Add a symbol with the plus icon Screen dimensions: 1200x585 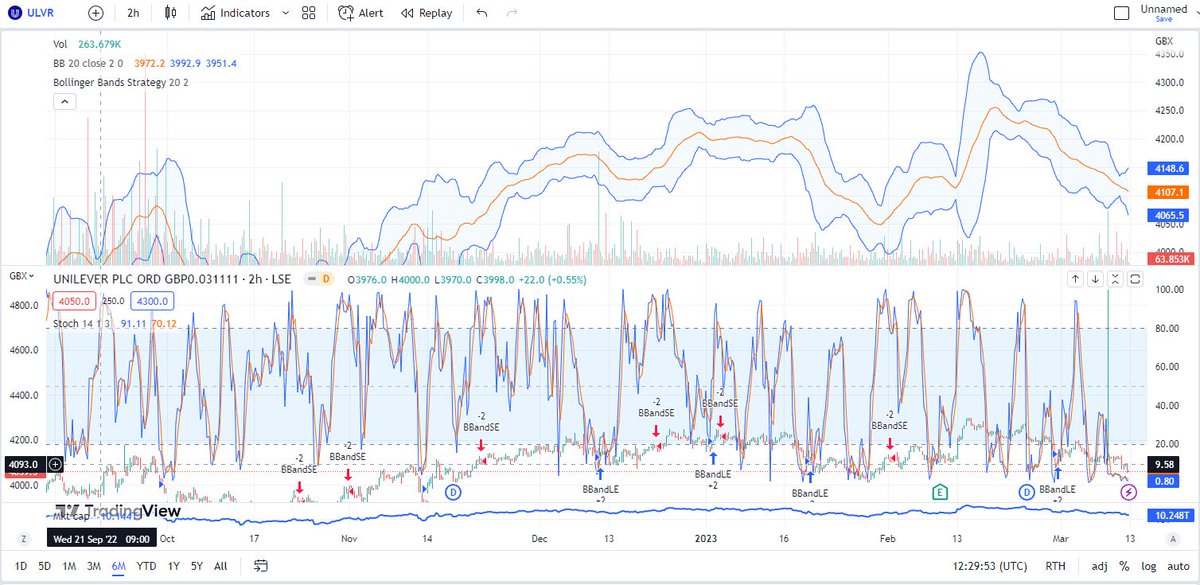click(95, 13)
